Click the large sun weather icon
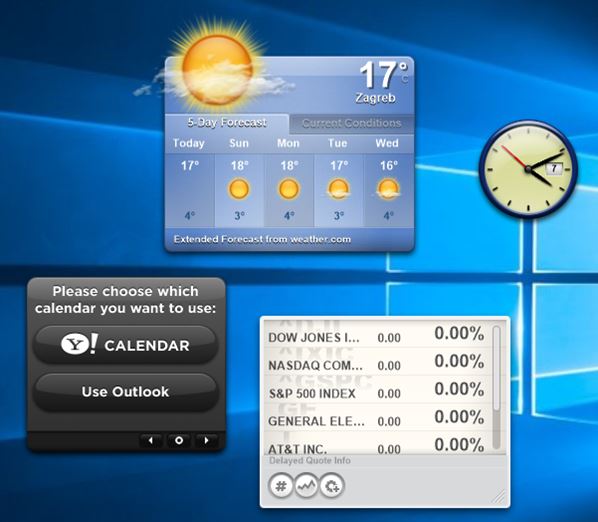The image size is (598, 522). click(x=217, y=70)
